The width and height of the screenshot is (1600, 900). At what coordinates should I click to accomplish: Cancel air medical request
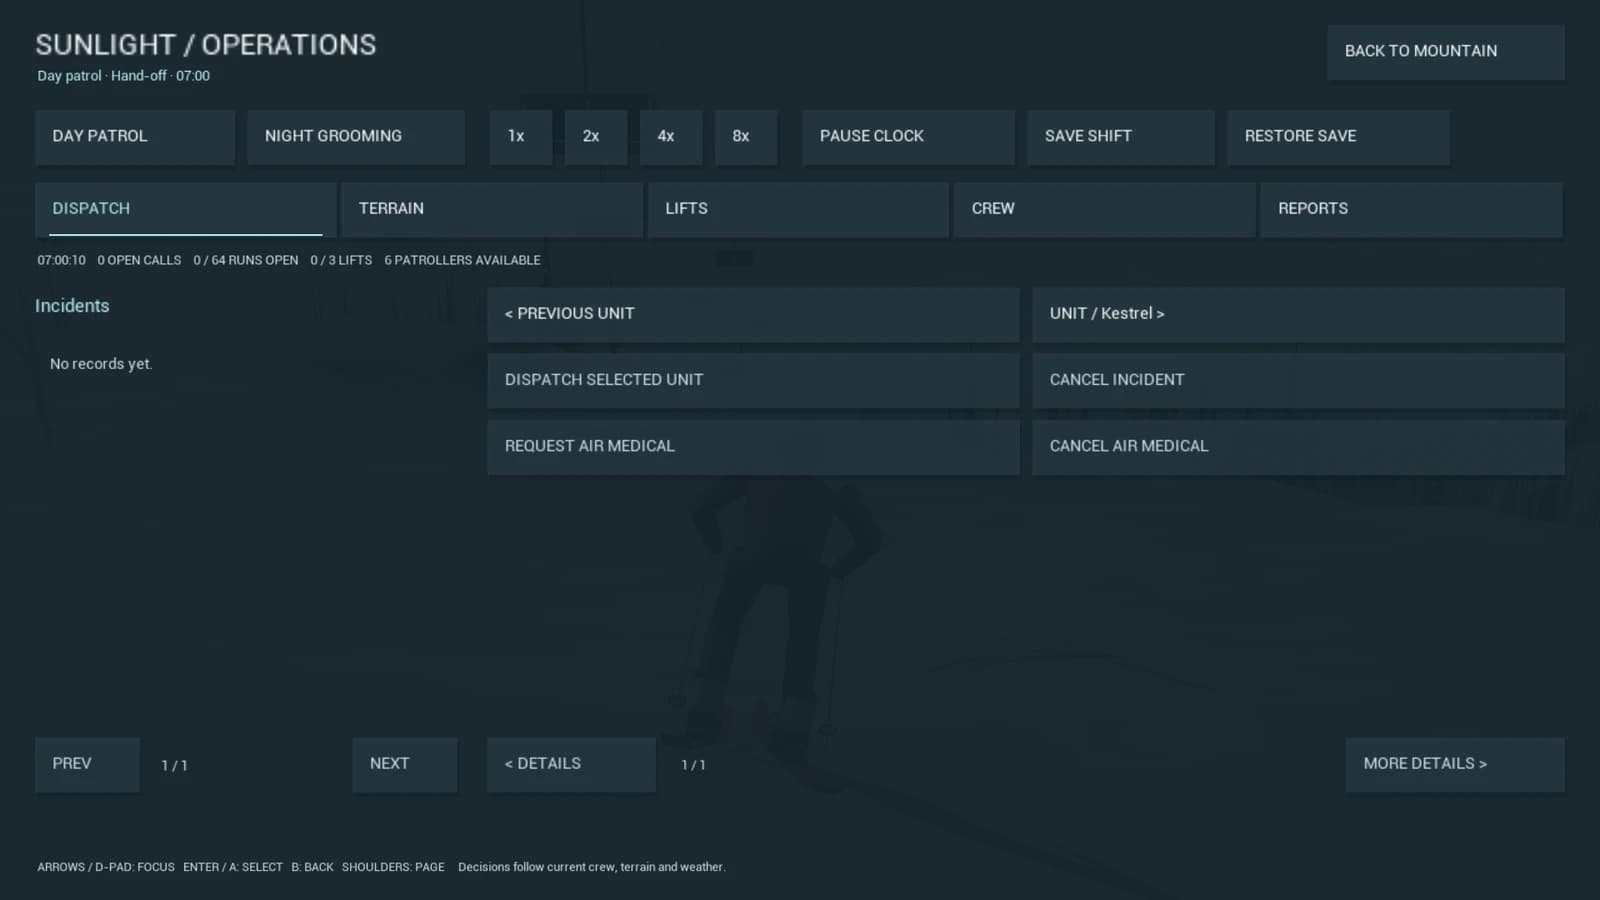pos(1298,447)
